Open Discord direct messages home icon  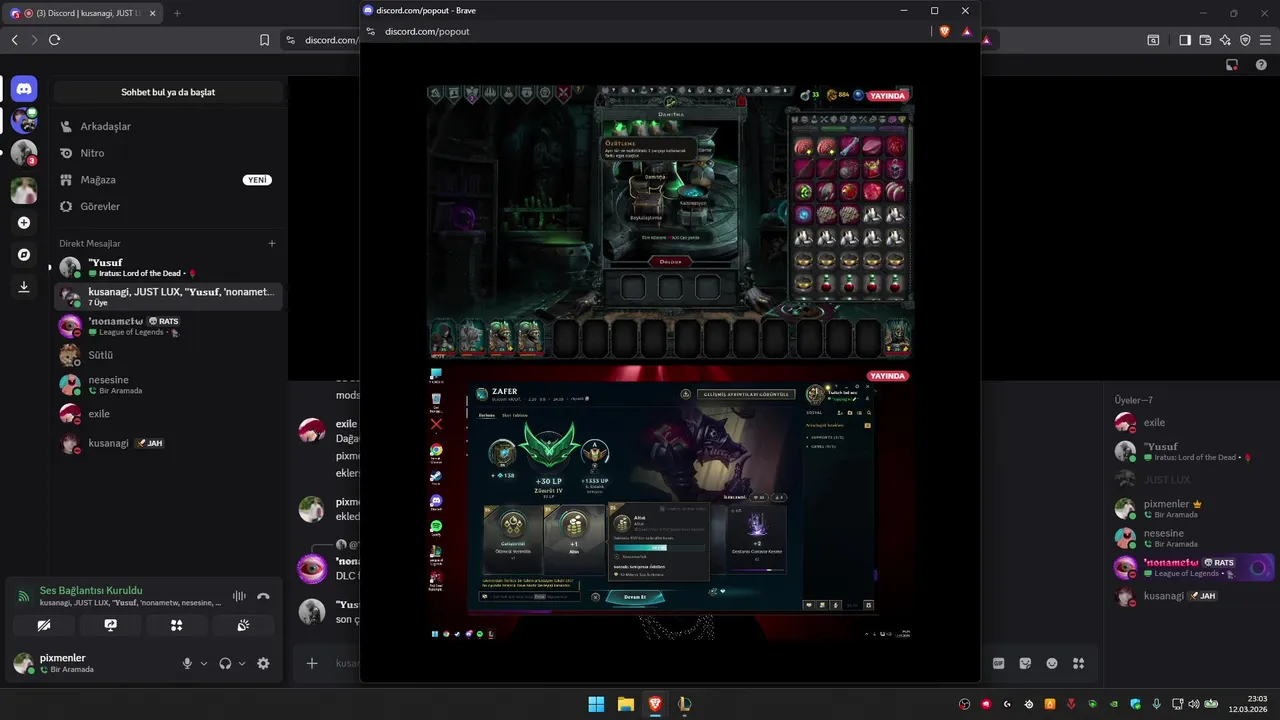point(24,88)
